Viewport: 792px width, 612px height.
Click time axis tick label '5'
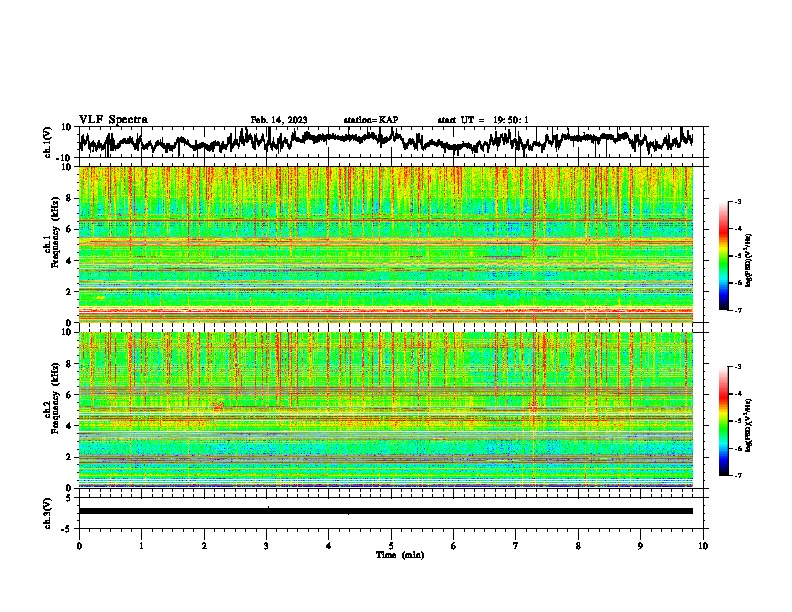click(x=391, y=546)
